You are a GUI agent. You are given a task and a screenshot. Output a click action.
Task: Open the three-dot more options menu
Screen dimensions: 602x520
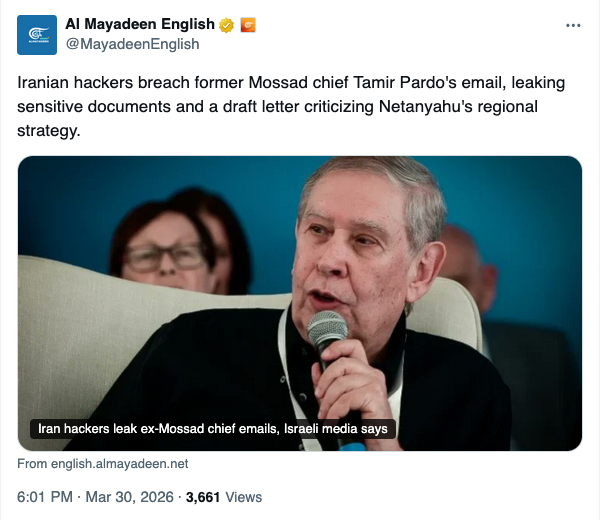[572, 25]
